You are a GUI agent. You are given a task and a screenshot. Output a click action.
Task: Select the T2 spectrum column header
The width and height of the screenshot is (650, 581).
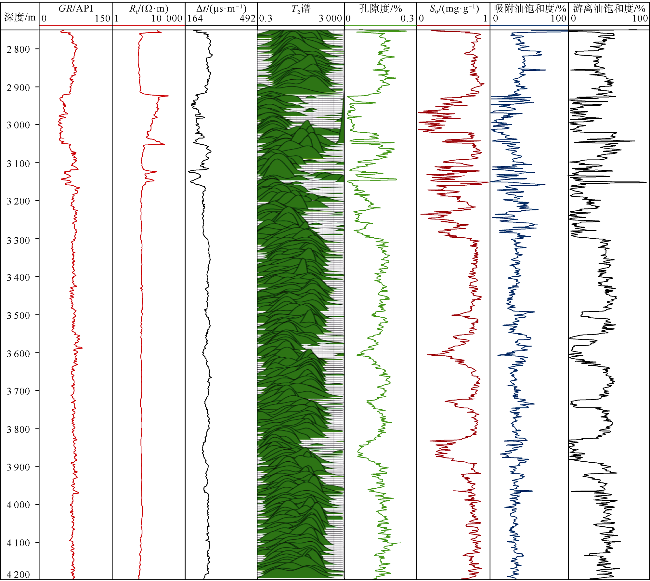300,8
